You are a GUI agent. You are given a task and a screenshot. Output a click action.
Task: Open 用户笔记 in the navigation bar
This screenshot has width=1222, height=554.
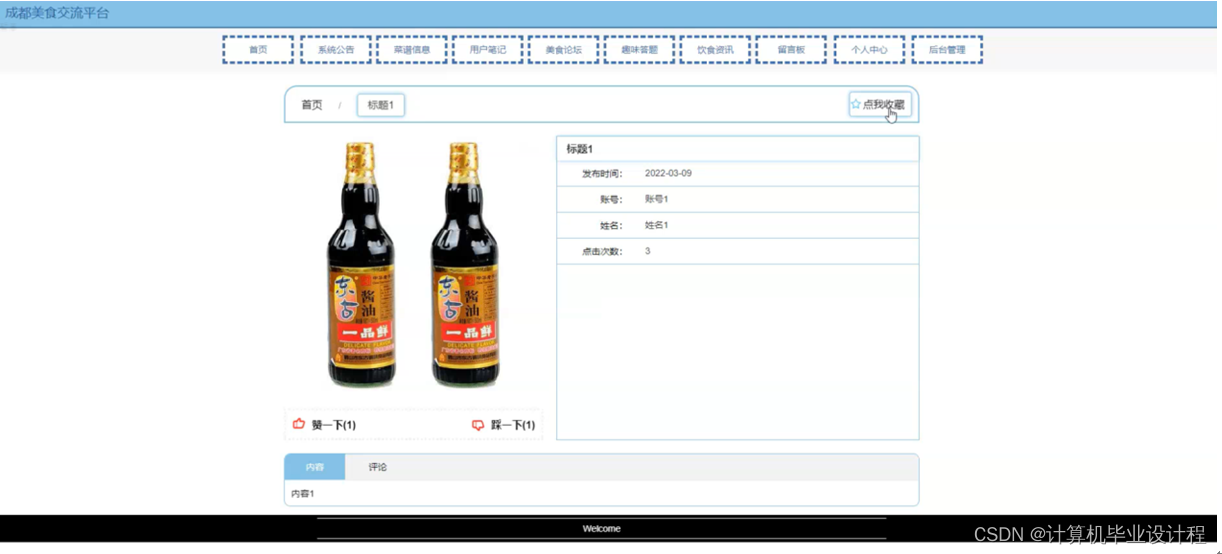488,50
